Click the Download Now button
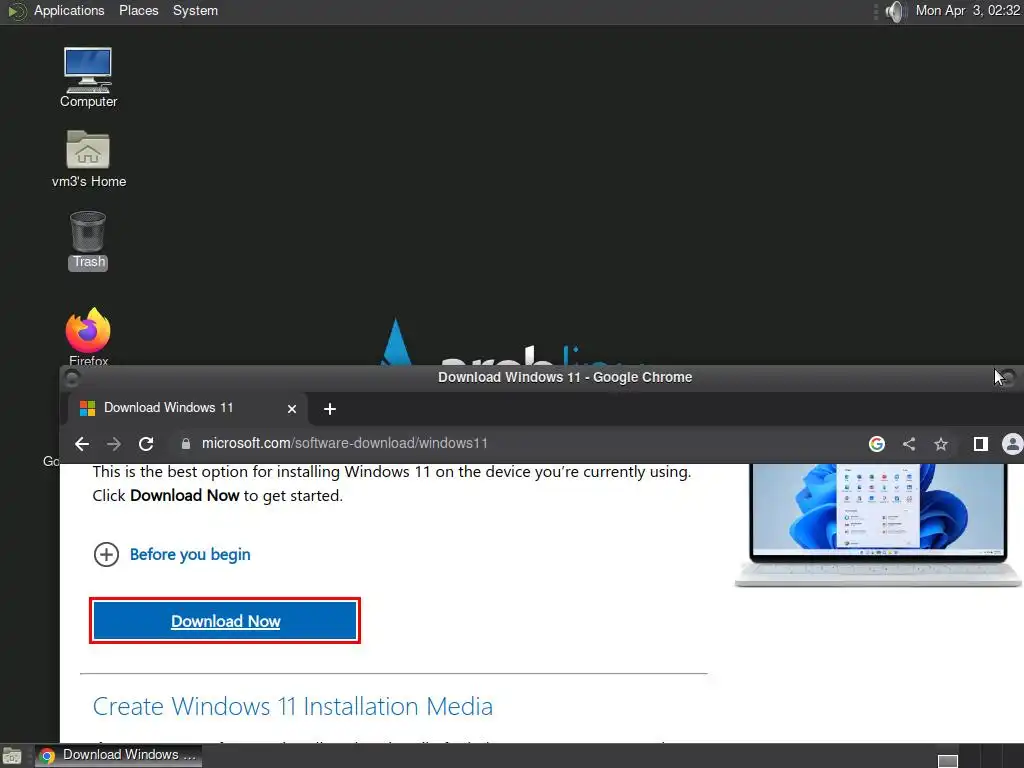This screenshot has width=1024, height=768. pos(225,620)
